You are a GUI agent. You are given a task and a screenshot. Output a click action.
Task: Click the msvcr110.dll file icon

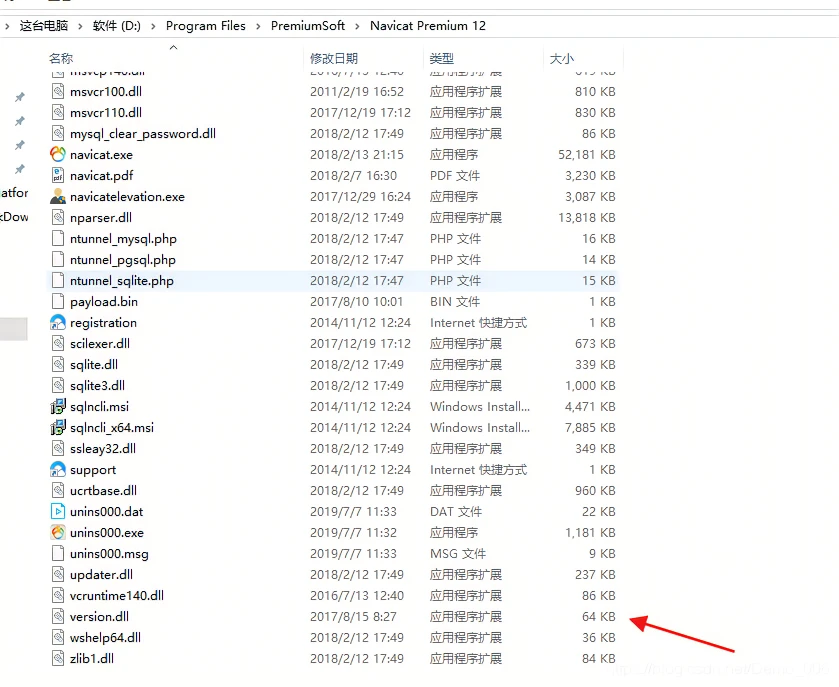coord(58,112)
